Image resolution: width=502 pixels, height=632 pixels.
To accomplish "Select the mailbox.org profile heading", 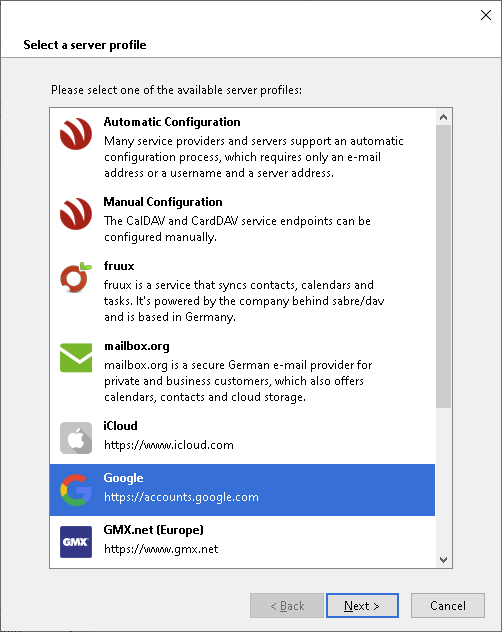I will point(137,346).
